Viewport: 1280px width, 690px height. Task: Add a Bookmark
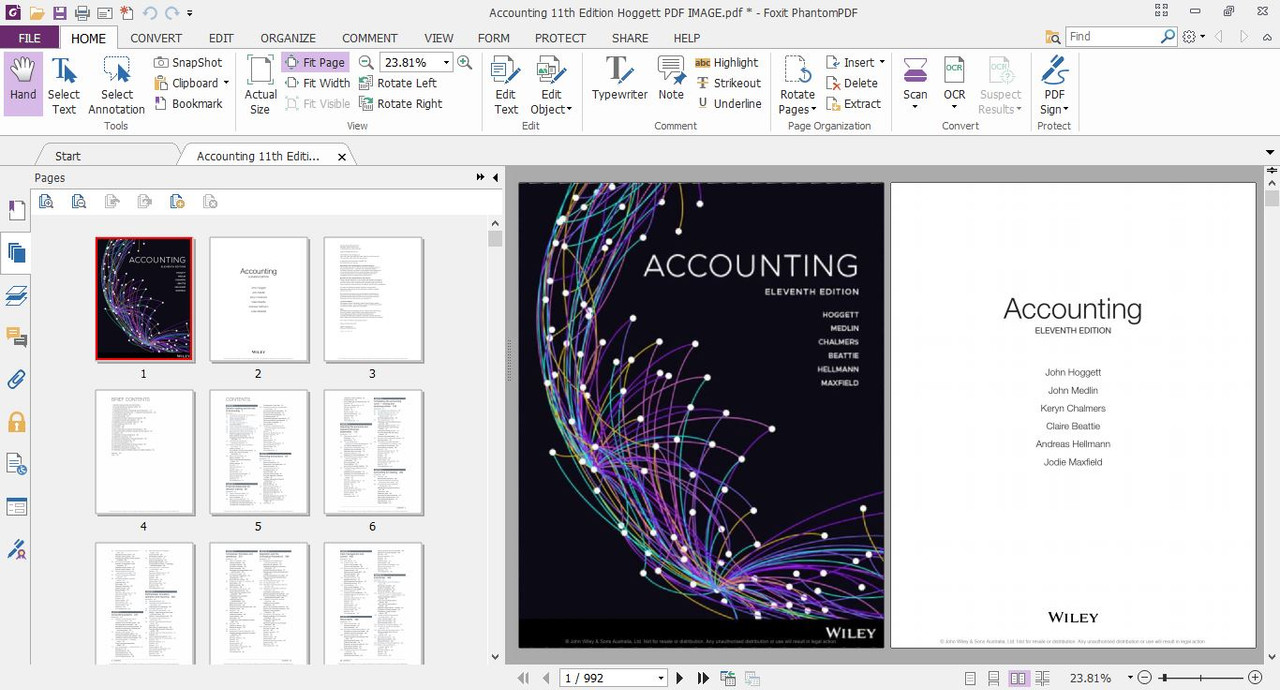[x=189, y=104]
